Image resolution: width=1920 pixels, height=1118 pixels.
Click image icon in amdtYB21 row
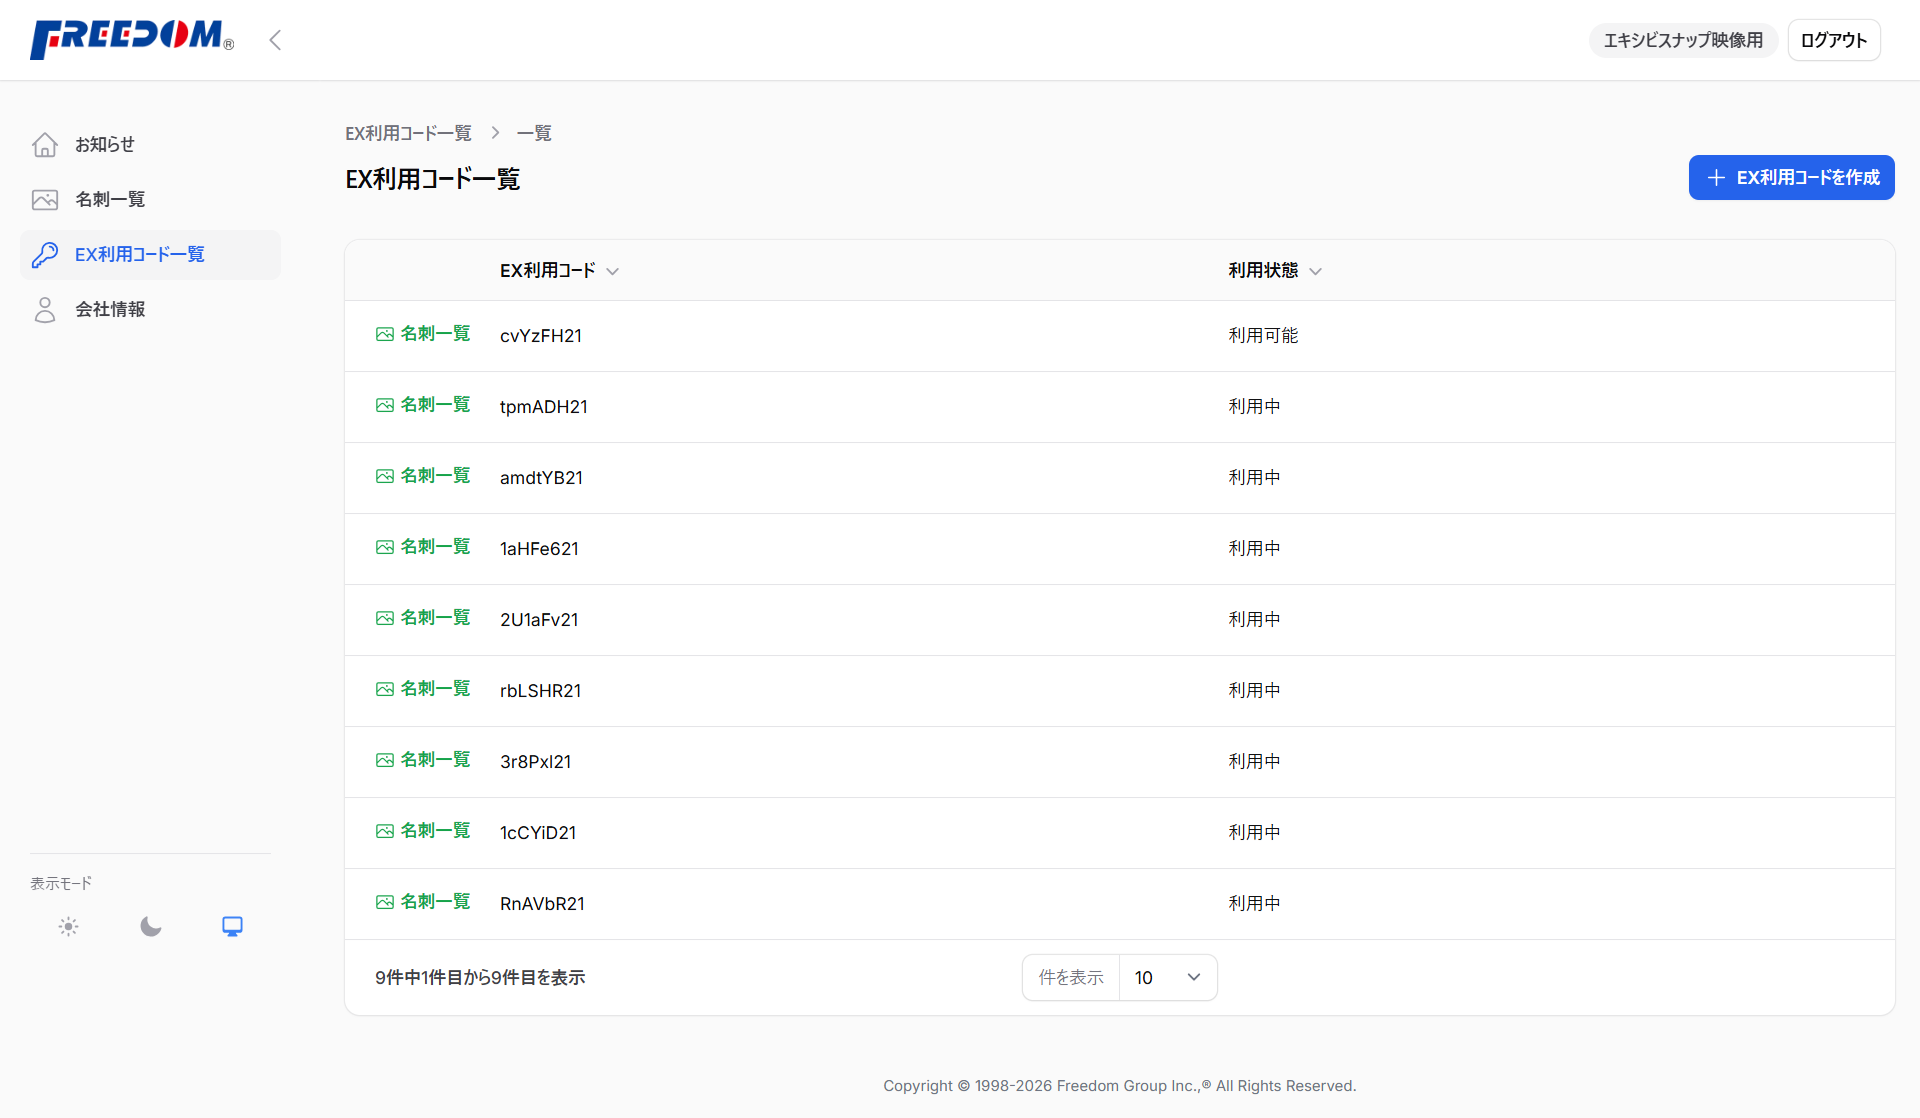(x=385, y=476)
